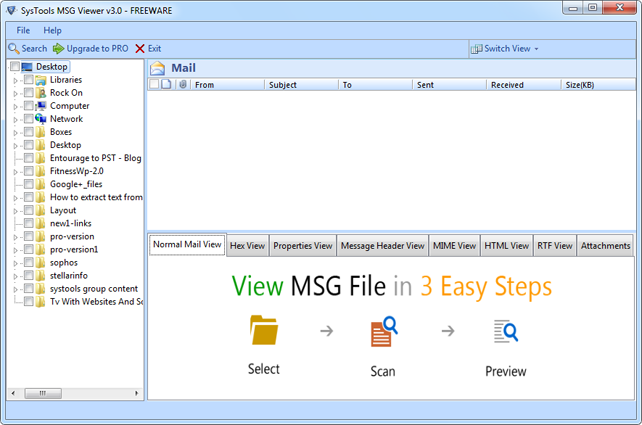Check the Libraries checkbox
Viewport: 642px width, 425px height.
tap(29, 79)
